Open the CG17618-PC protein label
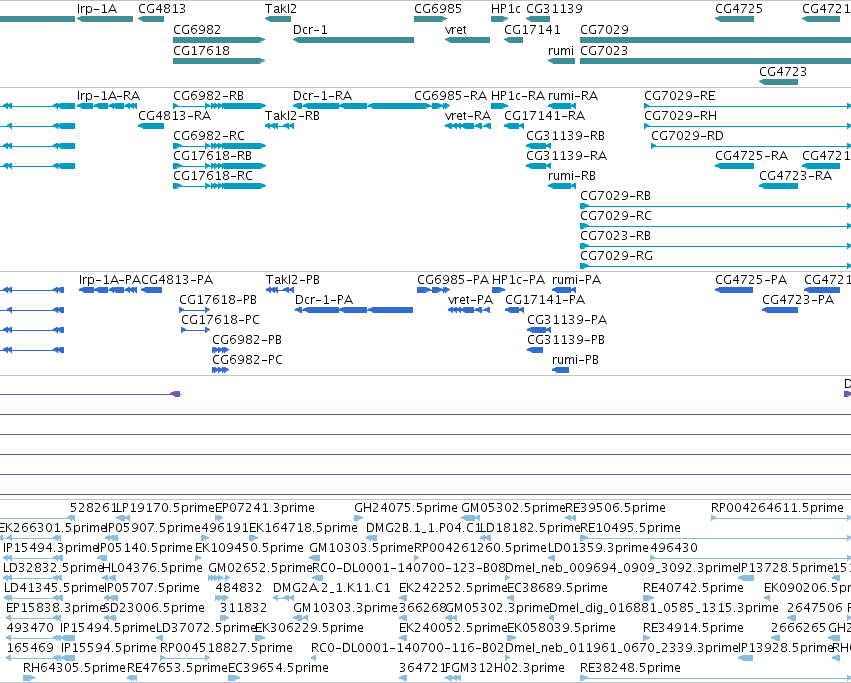The height and width of the screenshot is (683, 851). [x=220, y=320]
